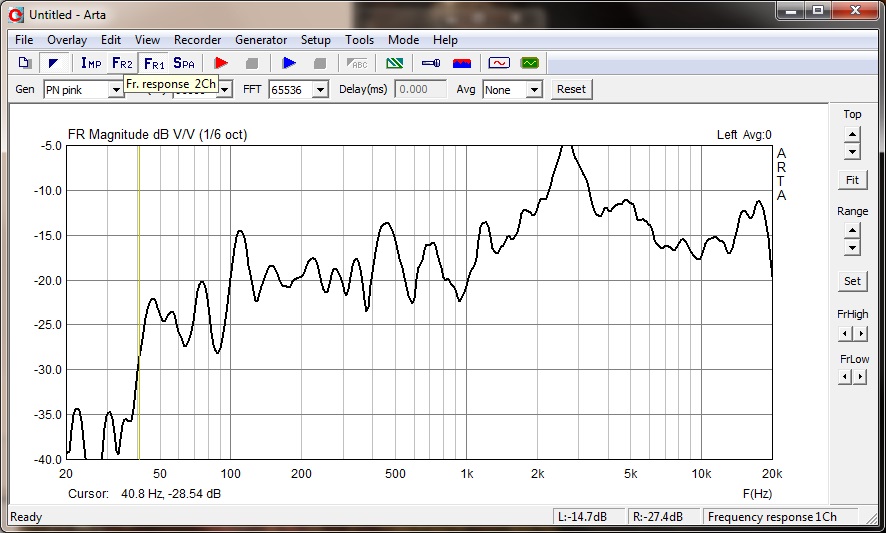Click the green striped toolbar icon
886x533 pixels.
pyautogui.click(x=394, y=63)
